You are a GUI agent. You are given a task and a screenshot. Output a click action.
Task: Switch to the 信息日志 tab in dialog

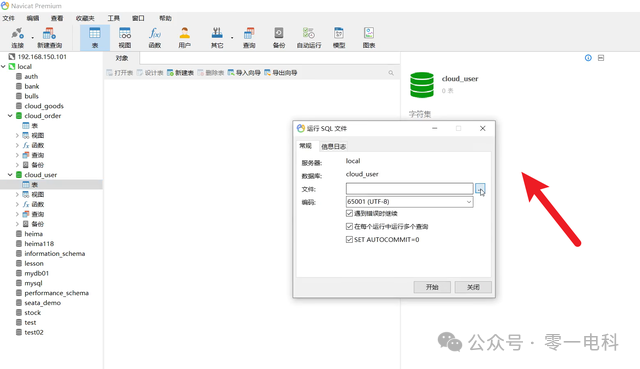click(333, 146)
